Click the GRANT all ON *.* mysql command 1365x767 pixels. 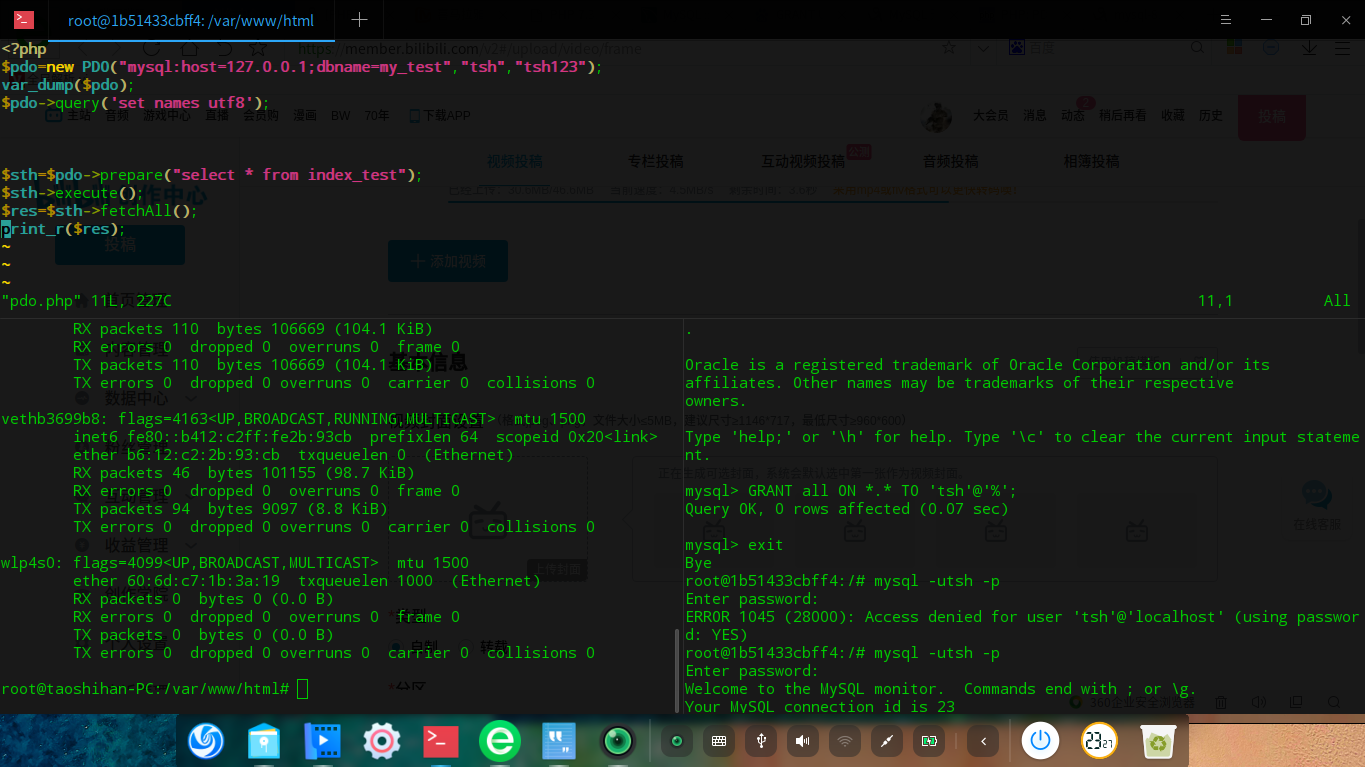click(x=851, y=491)
